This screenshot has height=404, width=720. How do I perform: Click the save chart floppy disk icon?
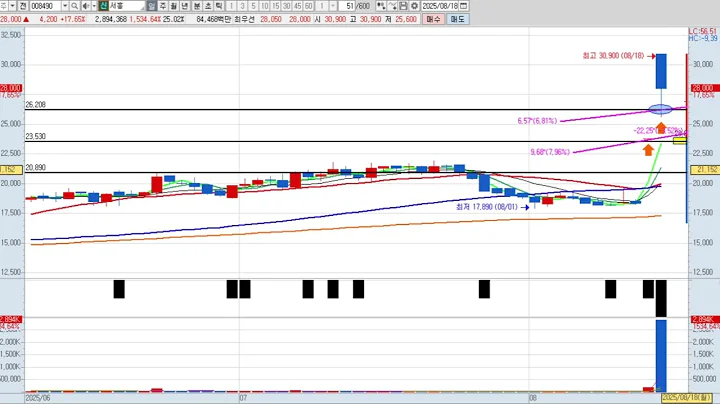[403, 6]
